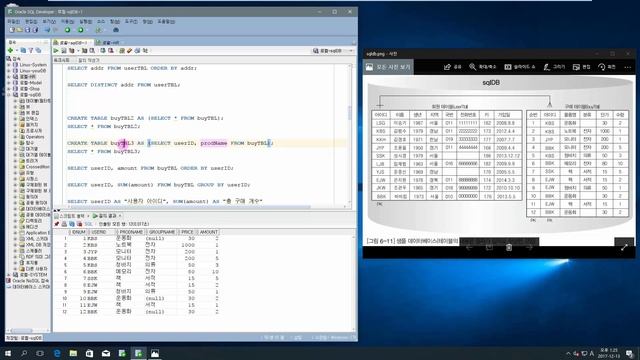Click the Open folder icon in main toolbar
The width and height of the screenshot is (640, 360).
20,30
